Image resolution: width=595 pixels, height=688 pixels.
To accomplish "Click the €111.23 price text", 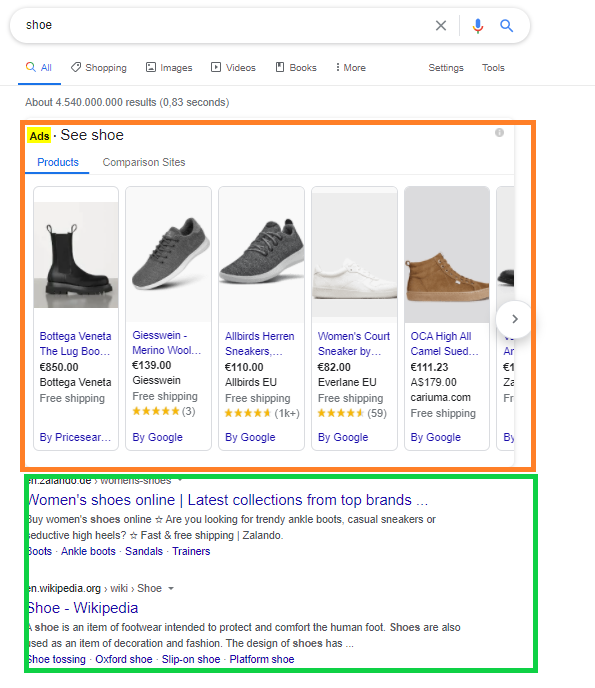I will click(430, 367).
